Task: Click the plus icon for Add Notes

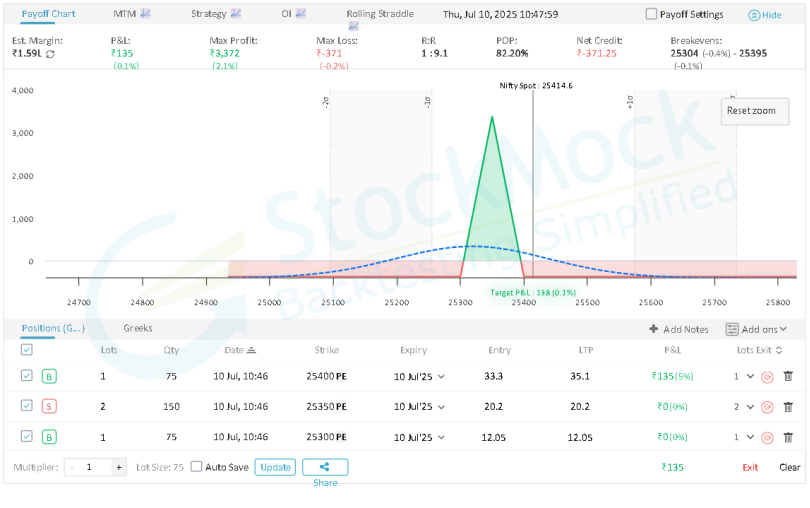Action: click(x=653, y=329)
